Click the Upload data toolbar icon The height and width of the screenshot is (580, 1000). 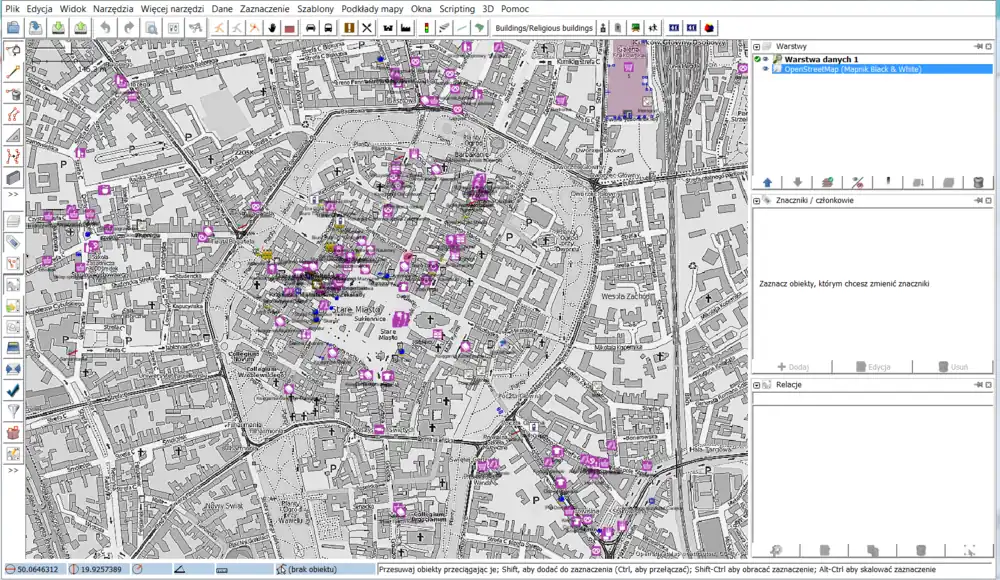tap(82, 28)
